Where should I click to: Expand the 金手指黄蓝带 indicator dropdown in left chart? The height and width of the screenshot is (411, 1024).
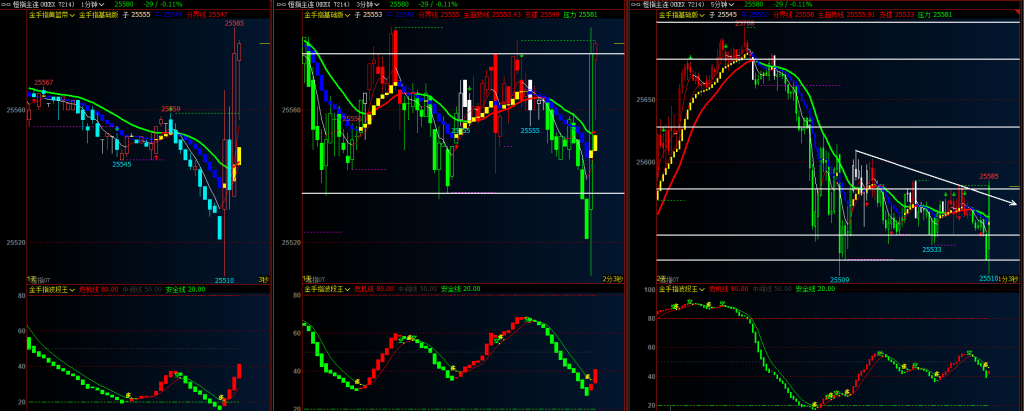(52, 14)
